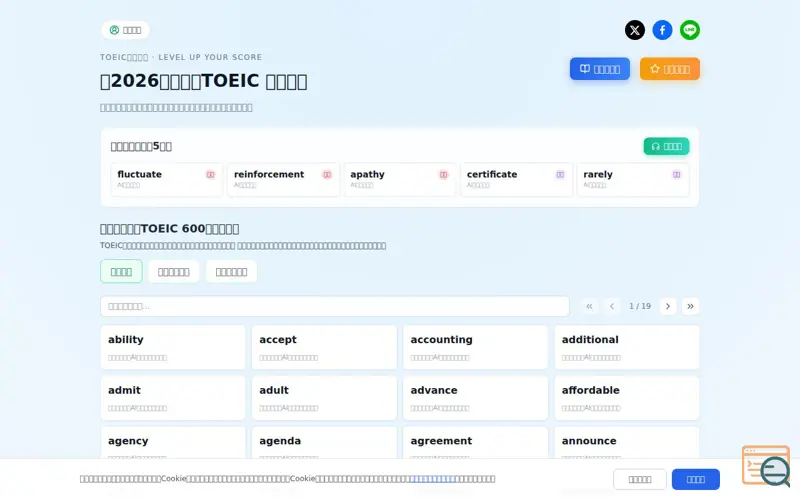Click the red badge on the apathy card
Viewport: 800px width, 500px height.
(x=443, y=174)
